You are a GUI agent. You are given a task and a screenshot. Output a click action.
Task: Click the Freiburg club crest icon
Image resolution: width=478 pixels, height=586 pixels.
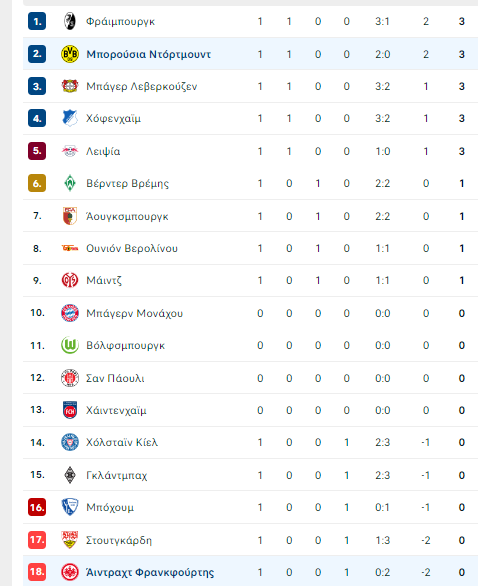point(70,21)
